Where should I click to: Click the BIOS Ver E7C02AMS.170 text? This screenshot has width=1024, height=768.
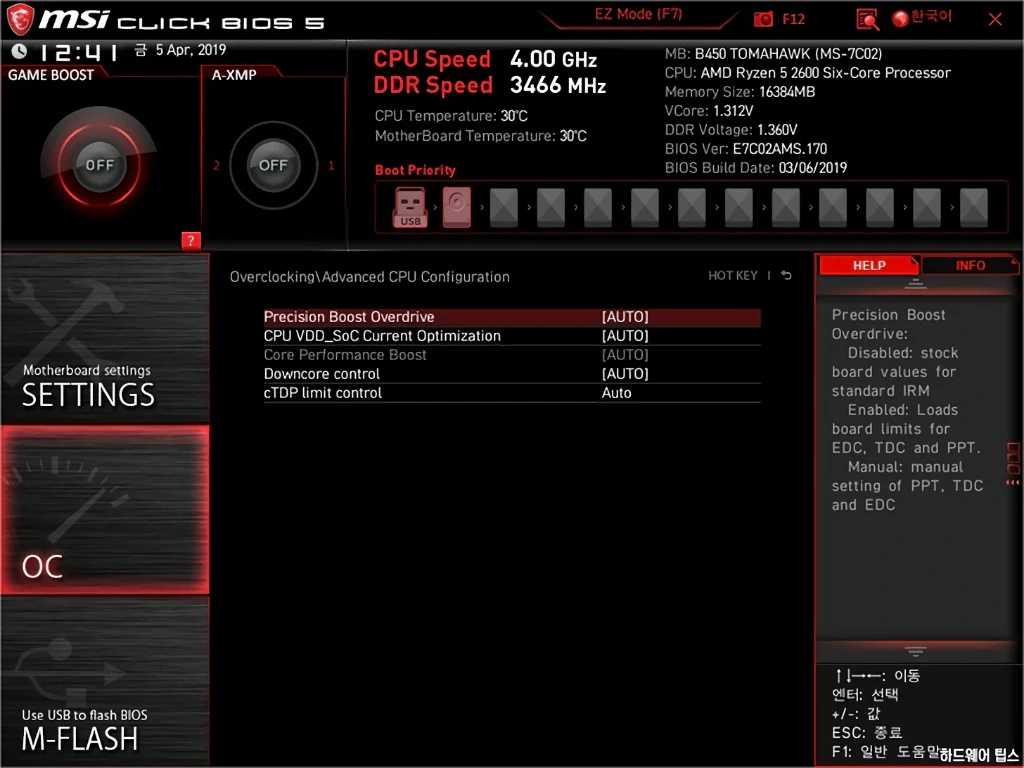(746, 149)
